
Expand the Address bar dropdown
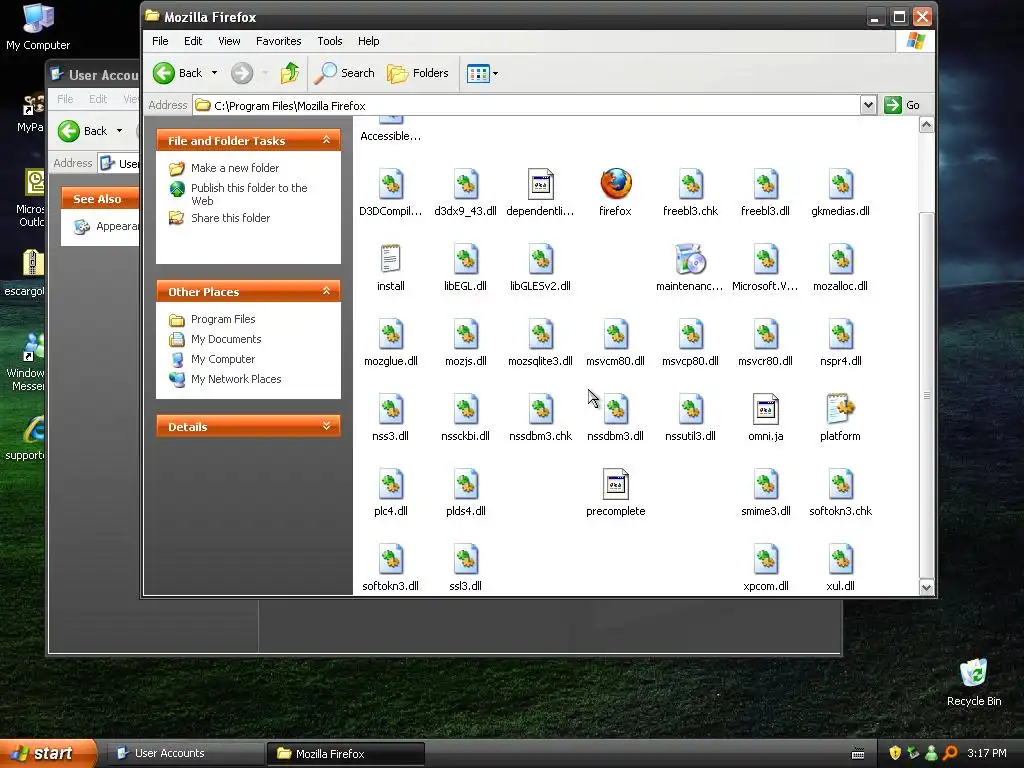pos(868,105)
